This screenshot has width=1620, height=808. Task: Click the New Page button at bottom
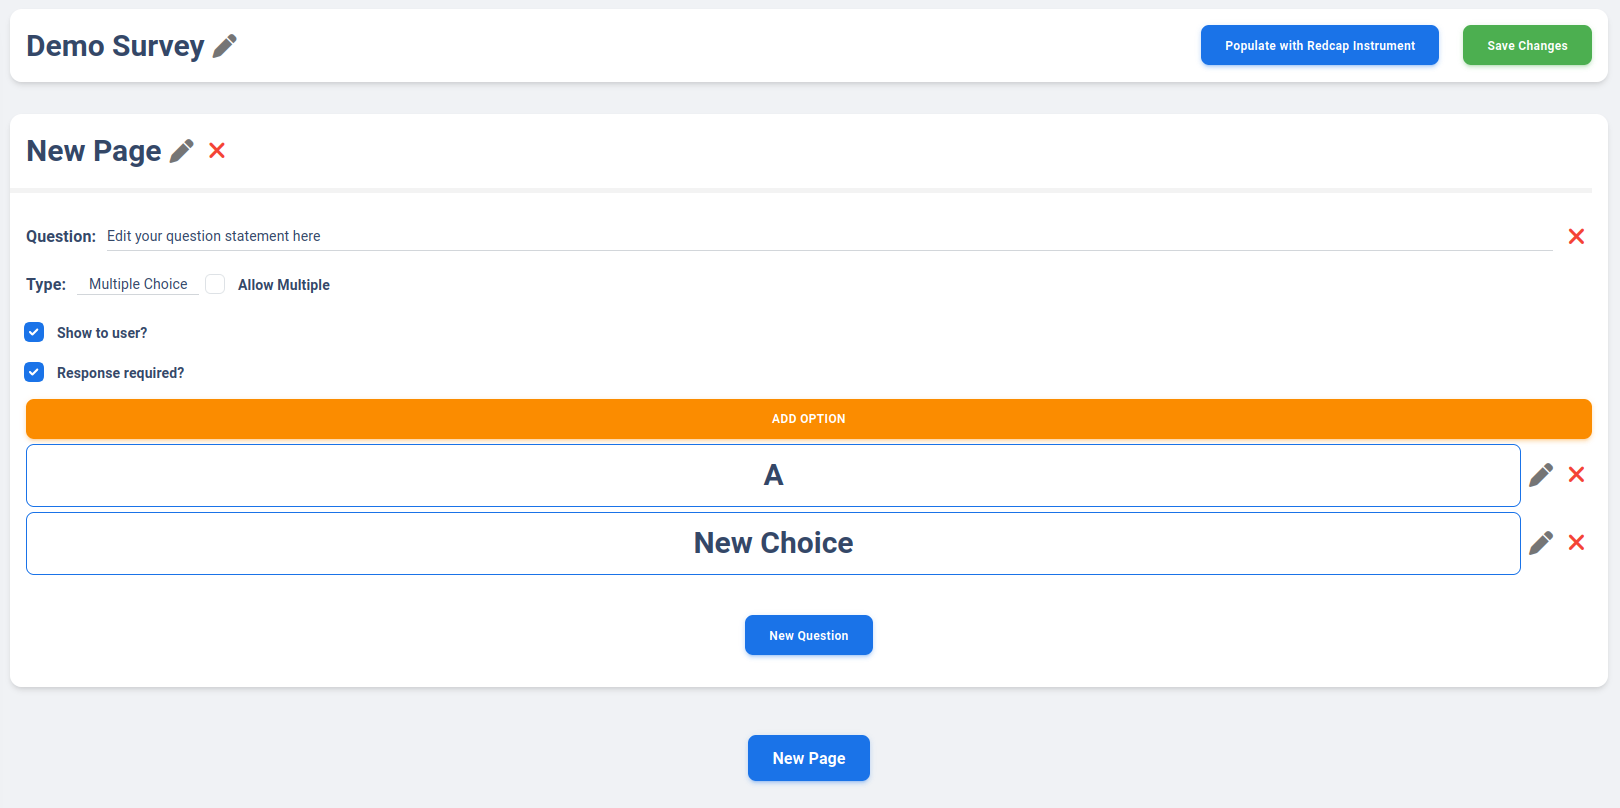(x=808, y=758)
